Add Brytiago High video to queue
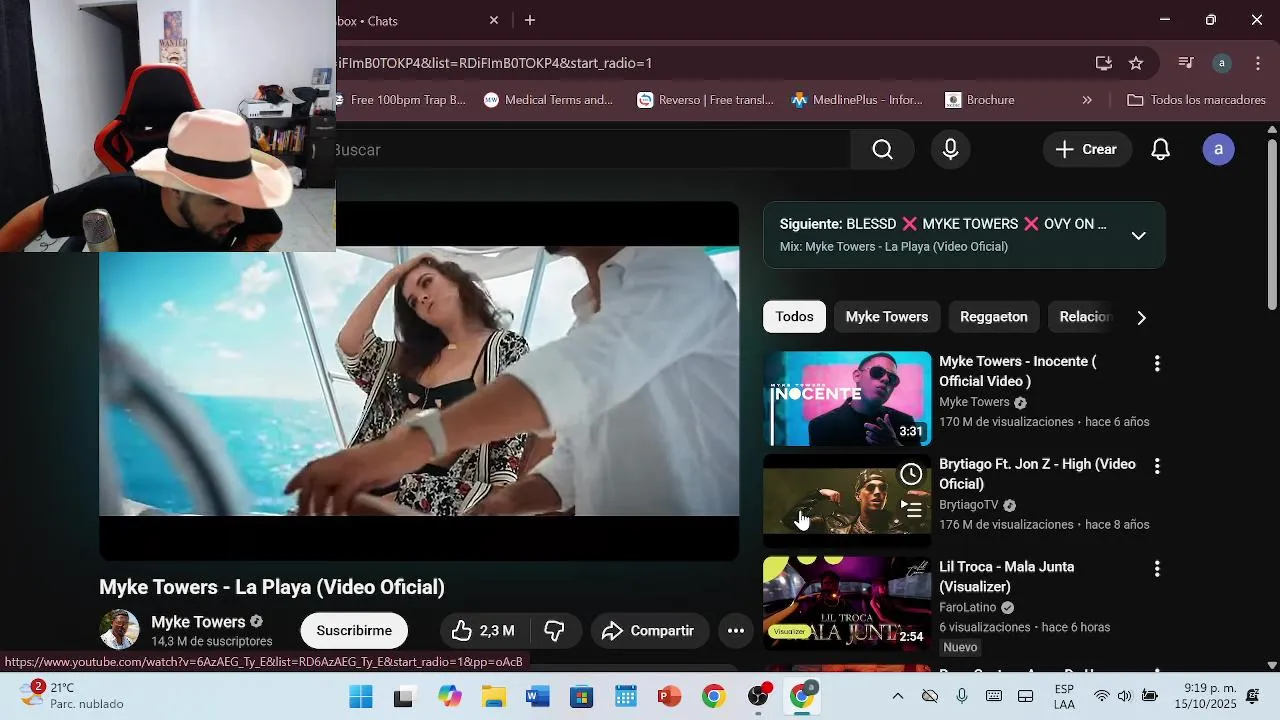 click(911, 508)
